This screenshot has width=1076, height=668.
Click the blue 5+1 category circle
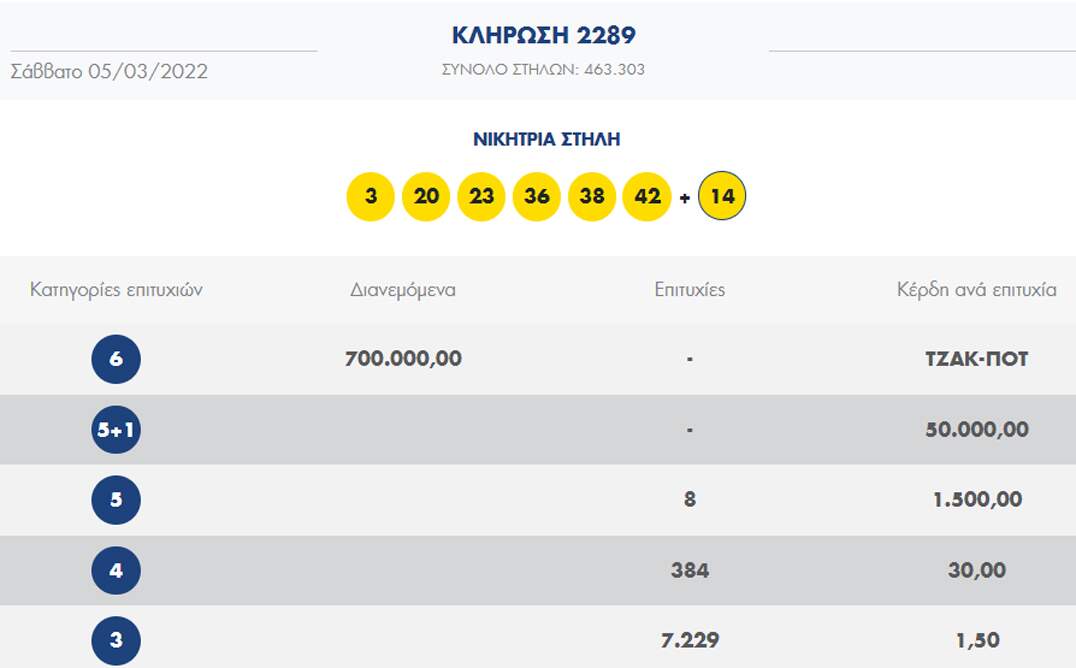click(x=116, y=430)
